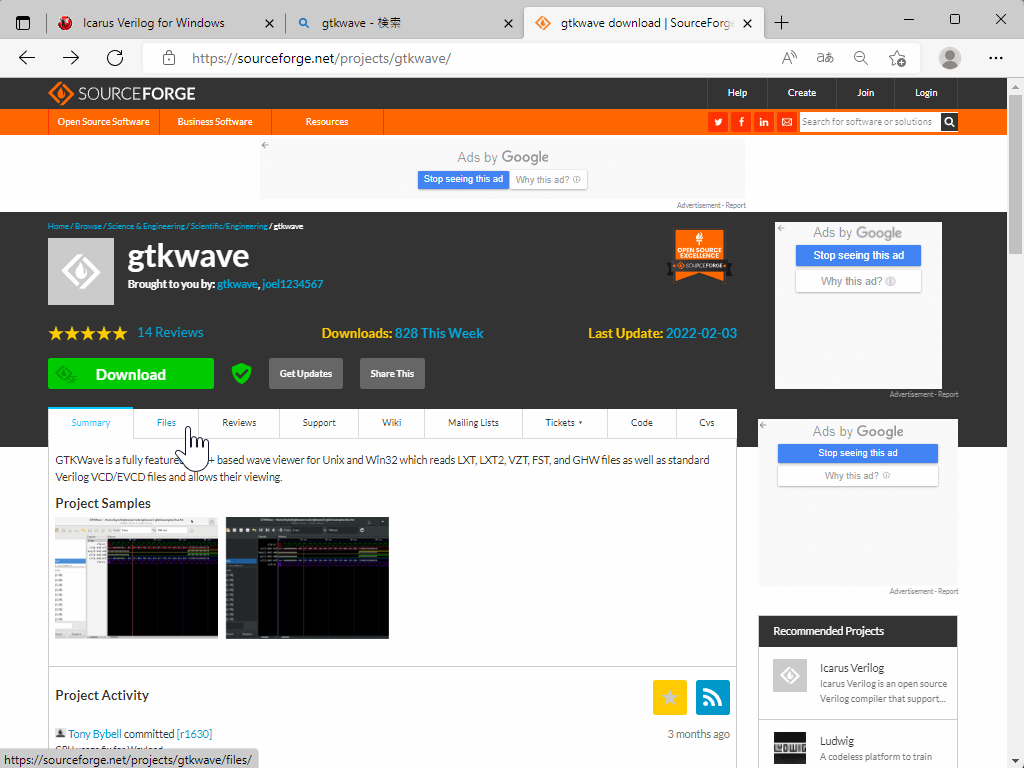Click the Share This button
Image resolution: width=1024 pixels, height=768 pixels.
pyautogui.click(x=392, y=374)
